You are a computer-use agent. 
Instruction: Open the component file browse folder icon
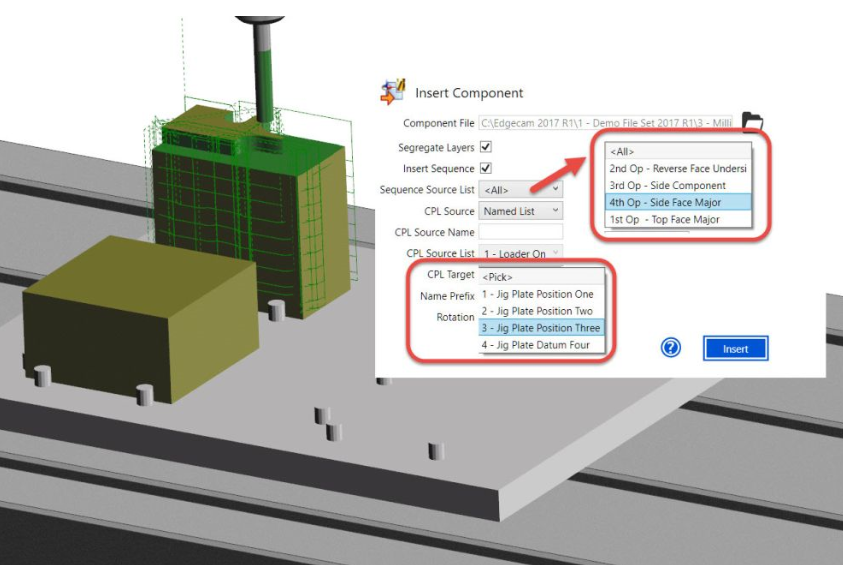752,123
